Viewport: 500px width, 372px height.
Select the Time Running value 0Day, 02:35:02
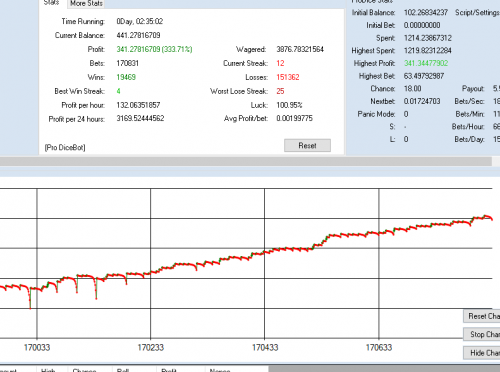point(140,22)
